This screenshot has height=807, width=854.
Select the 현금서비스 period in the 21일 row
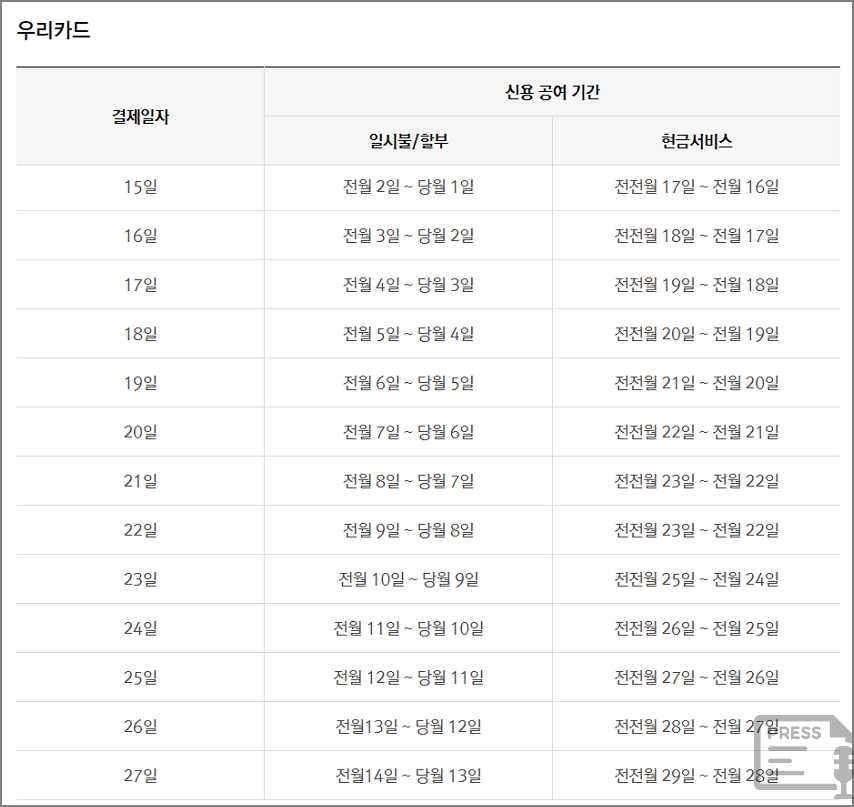tap(697, 481)
